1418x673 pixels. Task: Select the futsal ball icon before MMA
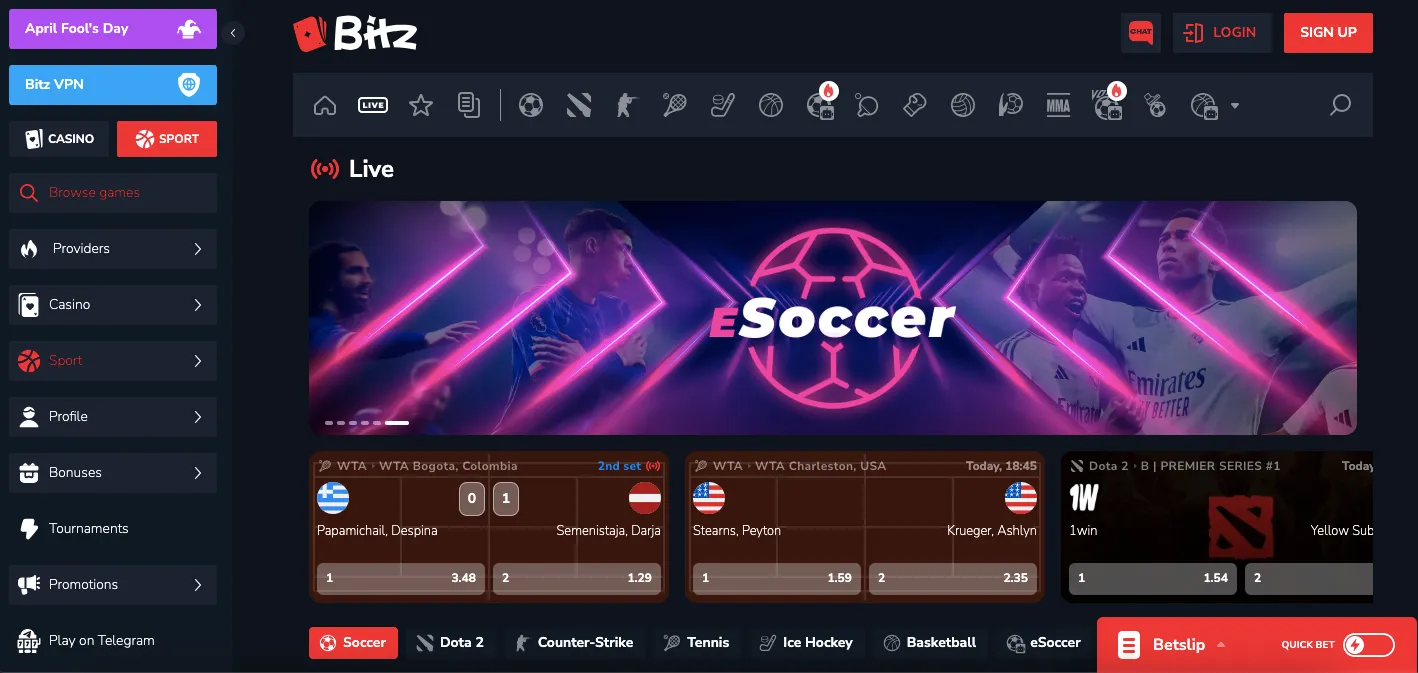tap(1011, 105)
